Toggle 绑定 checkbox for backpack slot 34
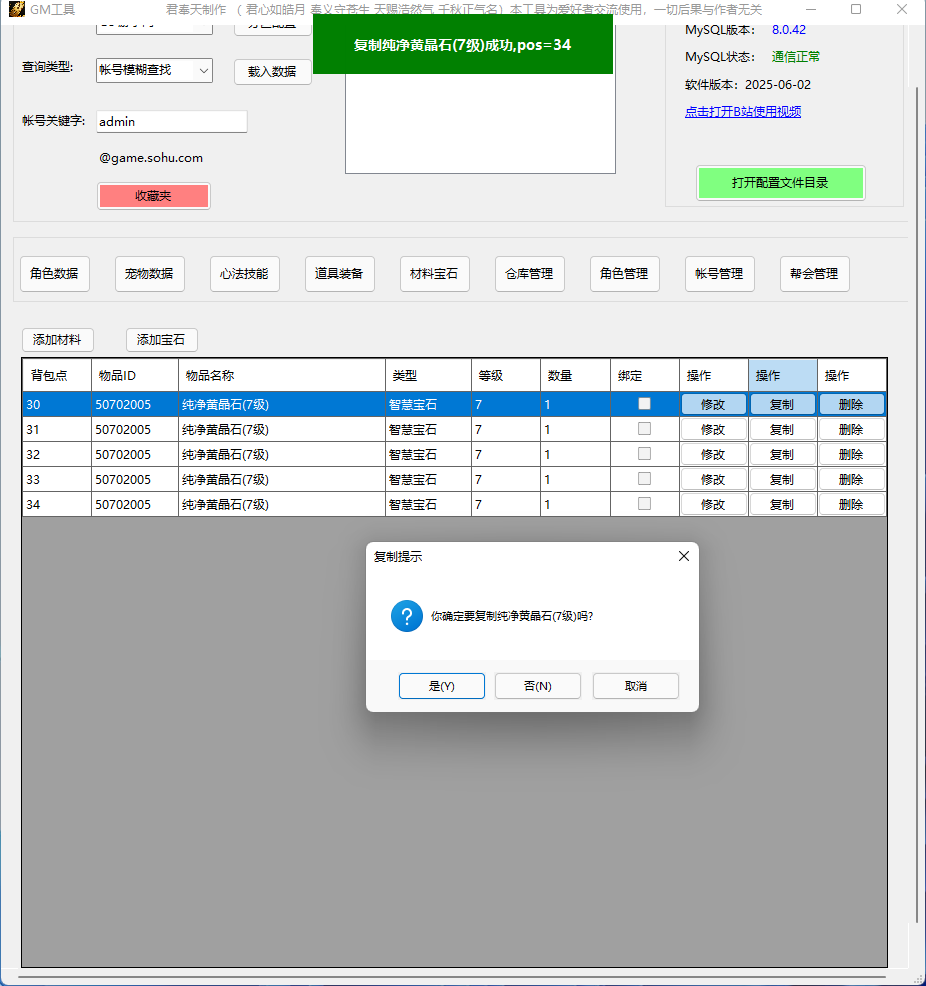Viewport: 926px width, 986px height. (x=645, y=504)
